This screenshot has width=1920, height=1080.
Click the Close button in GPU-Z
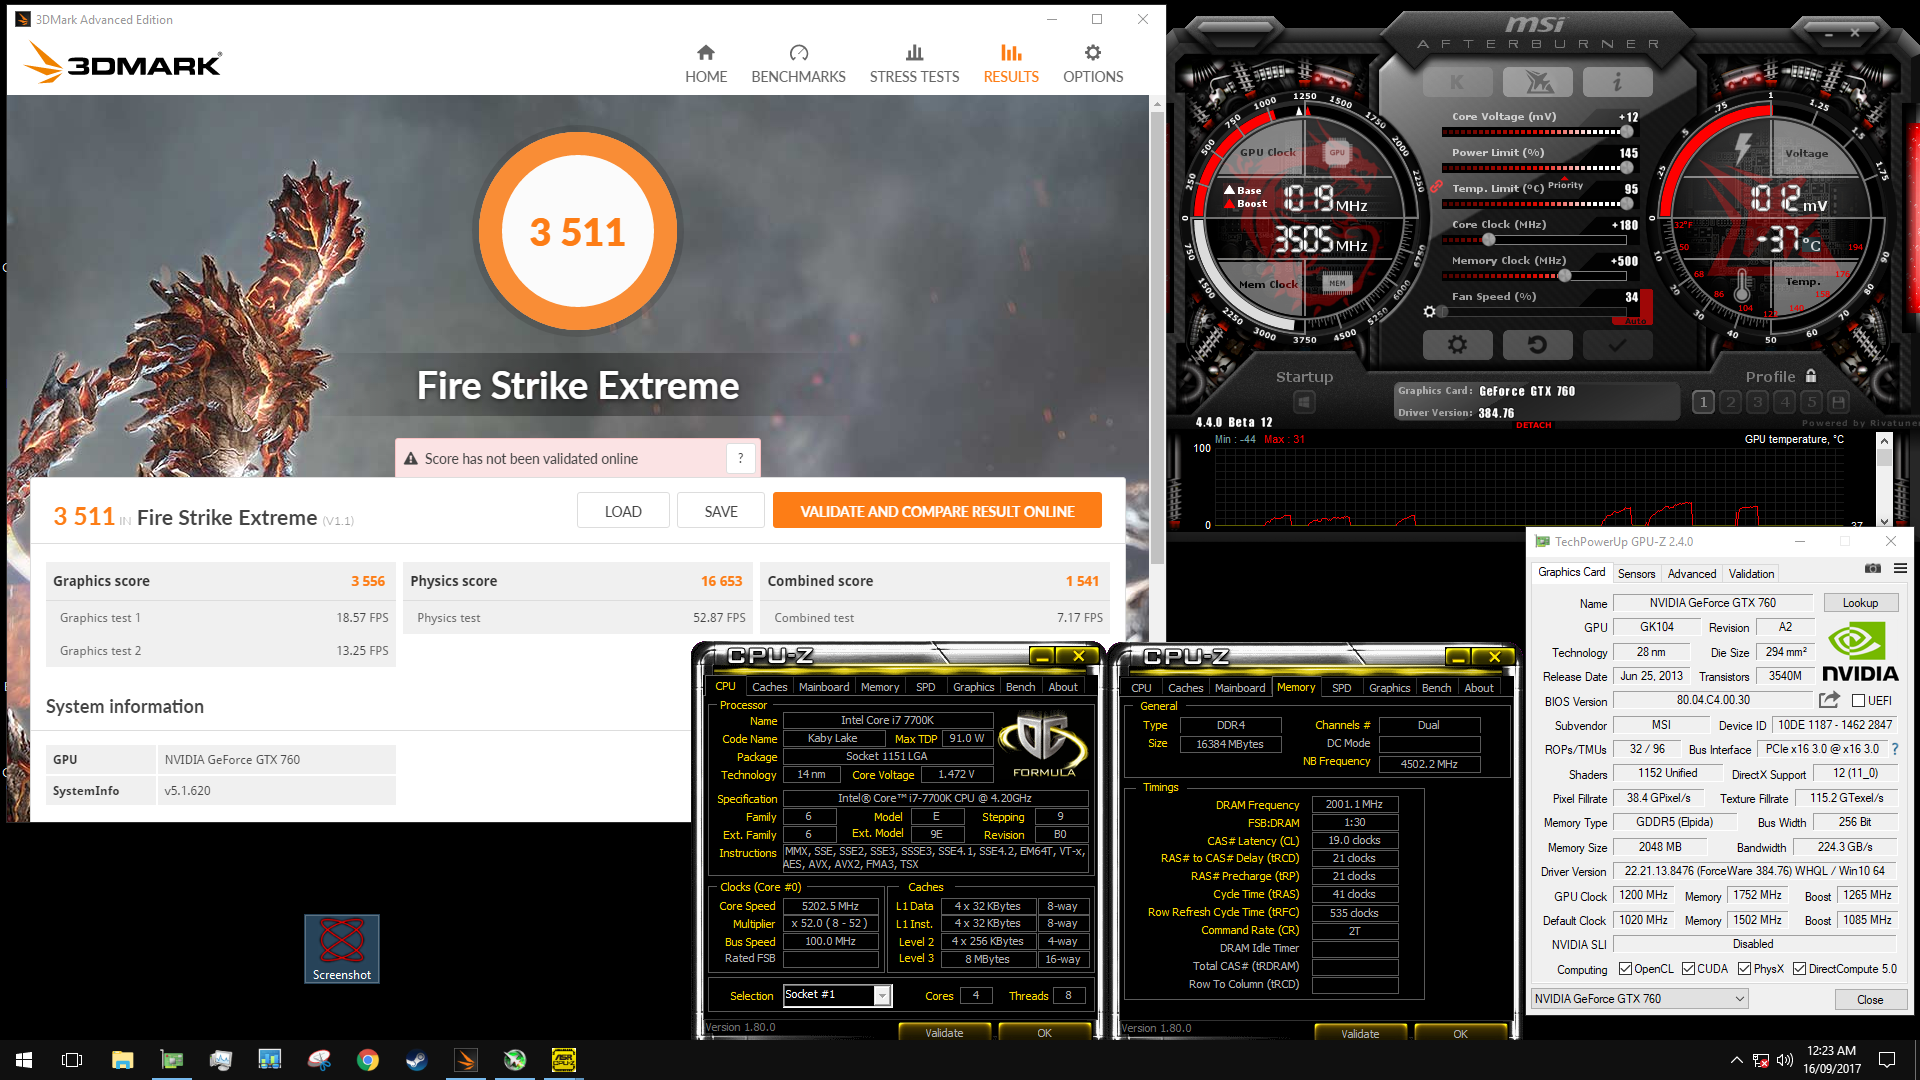pyautogui.click(x=1870, y=1000)
